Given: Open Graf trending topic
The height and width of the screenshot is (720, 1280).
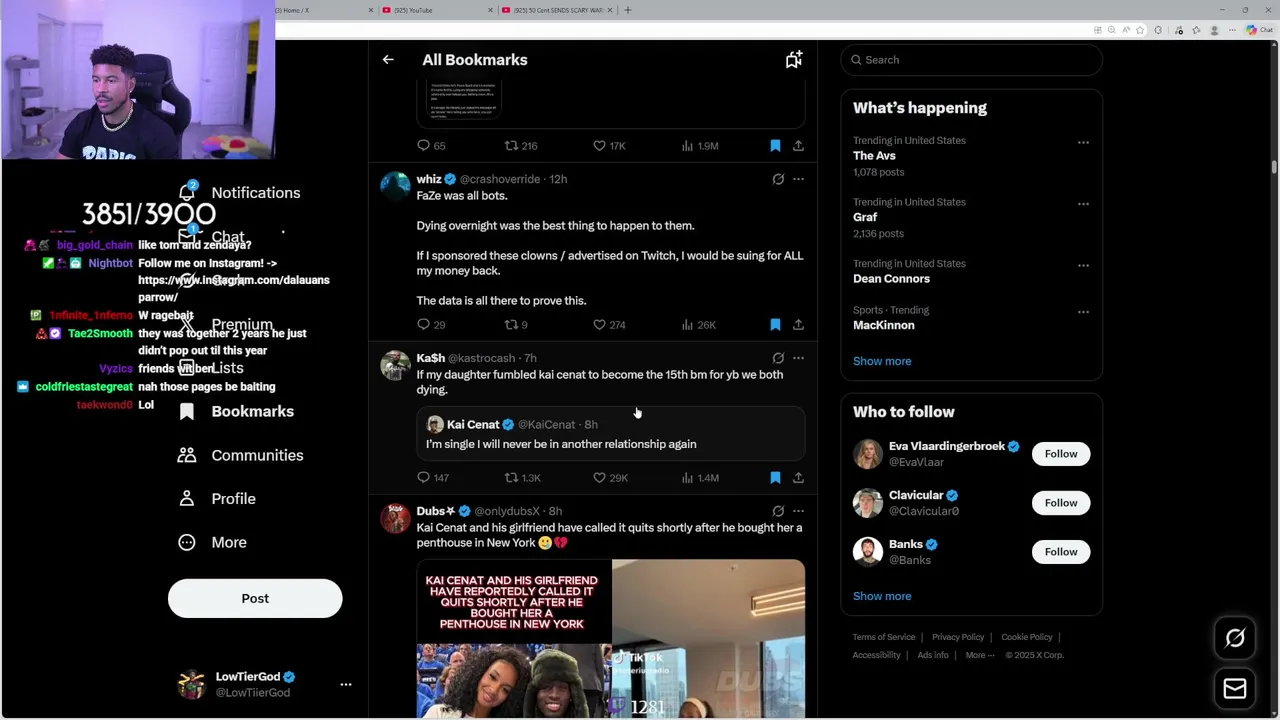Looking at the screenshot, I should tap(865, 217).
